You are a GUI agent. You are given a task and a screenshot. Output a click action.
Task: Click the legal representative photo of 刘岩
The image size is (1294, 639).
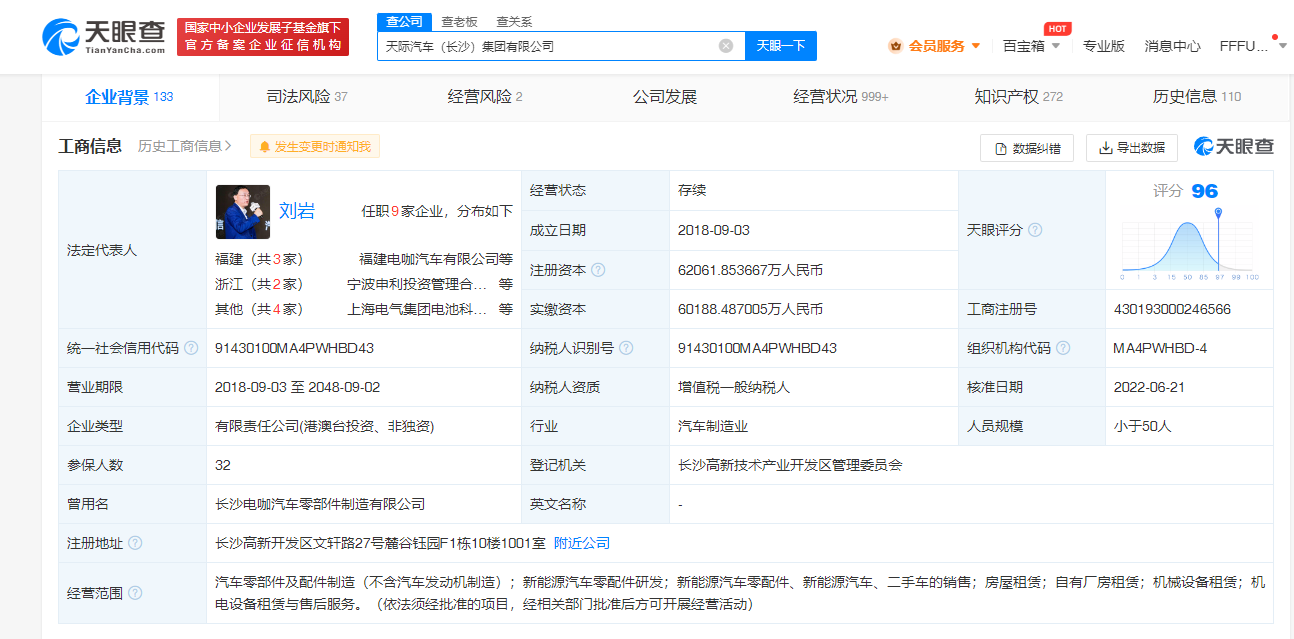tap(243, 211)
